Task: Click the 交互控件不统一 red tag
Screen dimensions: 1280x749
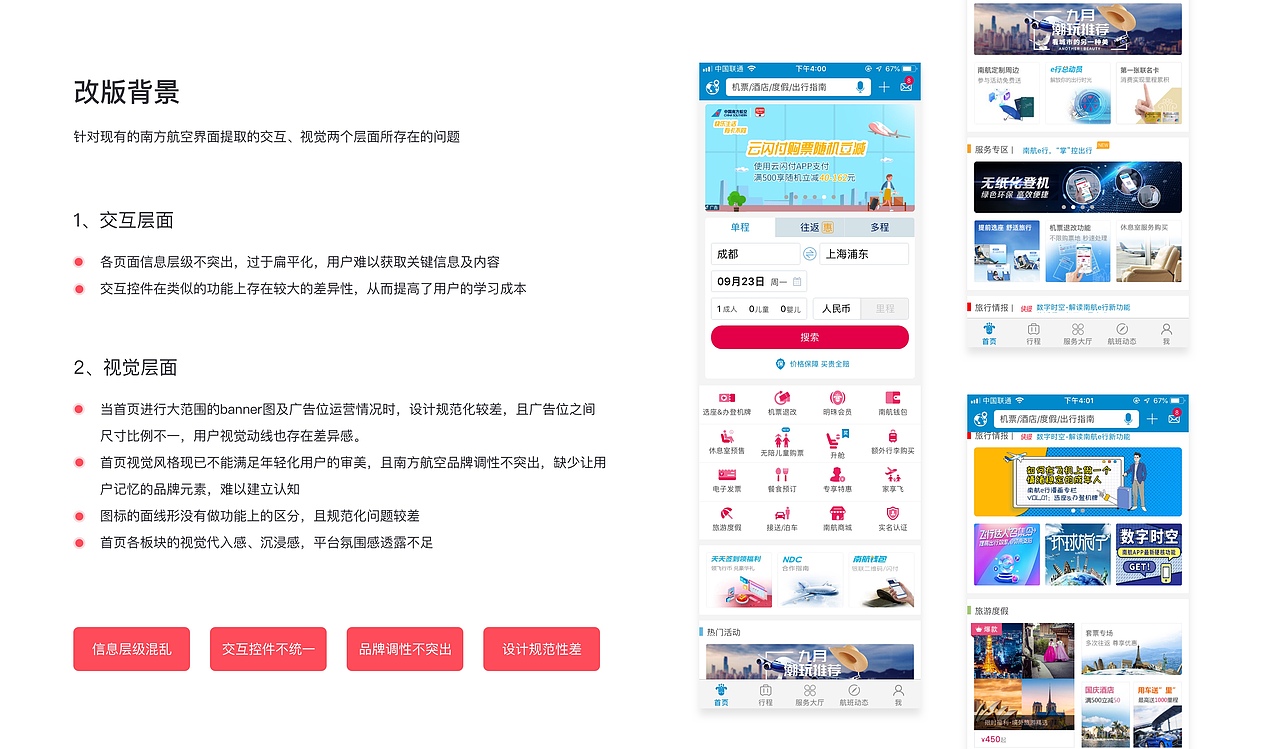Action: tap(268, 649)
